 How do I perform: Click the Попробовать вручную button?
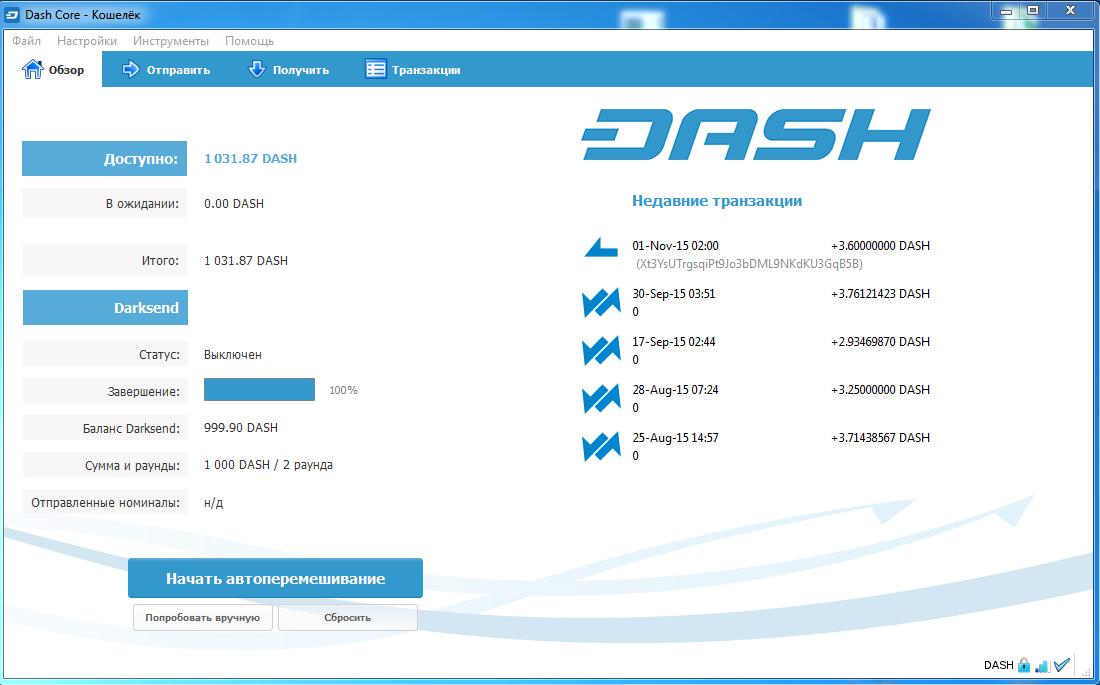click(x=203, y=618)
